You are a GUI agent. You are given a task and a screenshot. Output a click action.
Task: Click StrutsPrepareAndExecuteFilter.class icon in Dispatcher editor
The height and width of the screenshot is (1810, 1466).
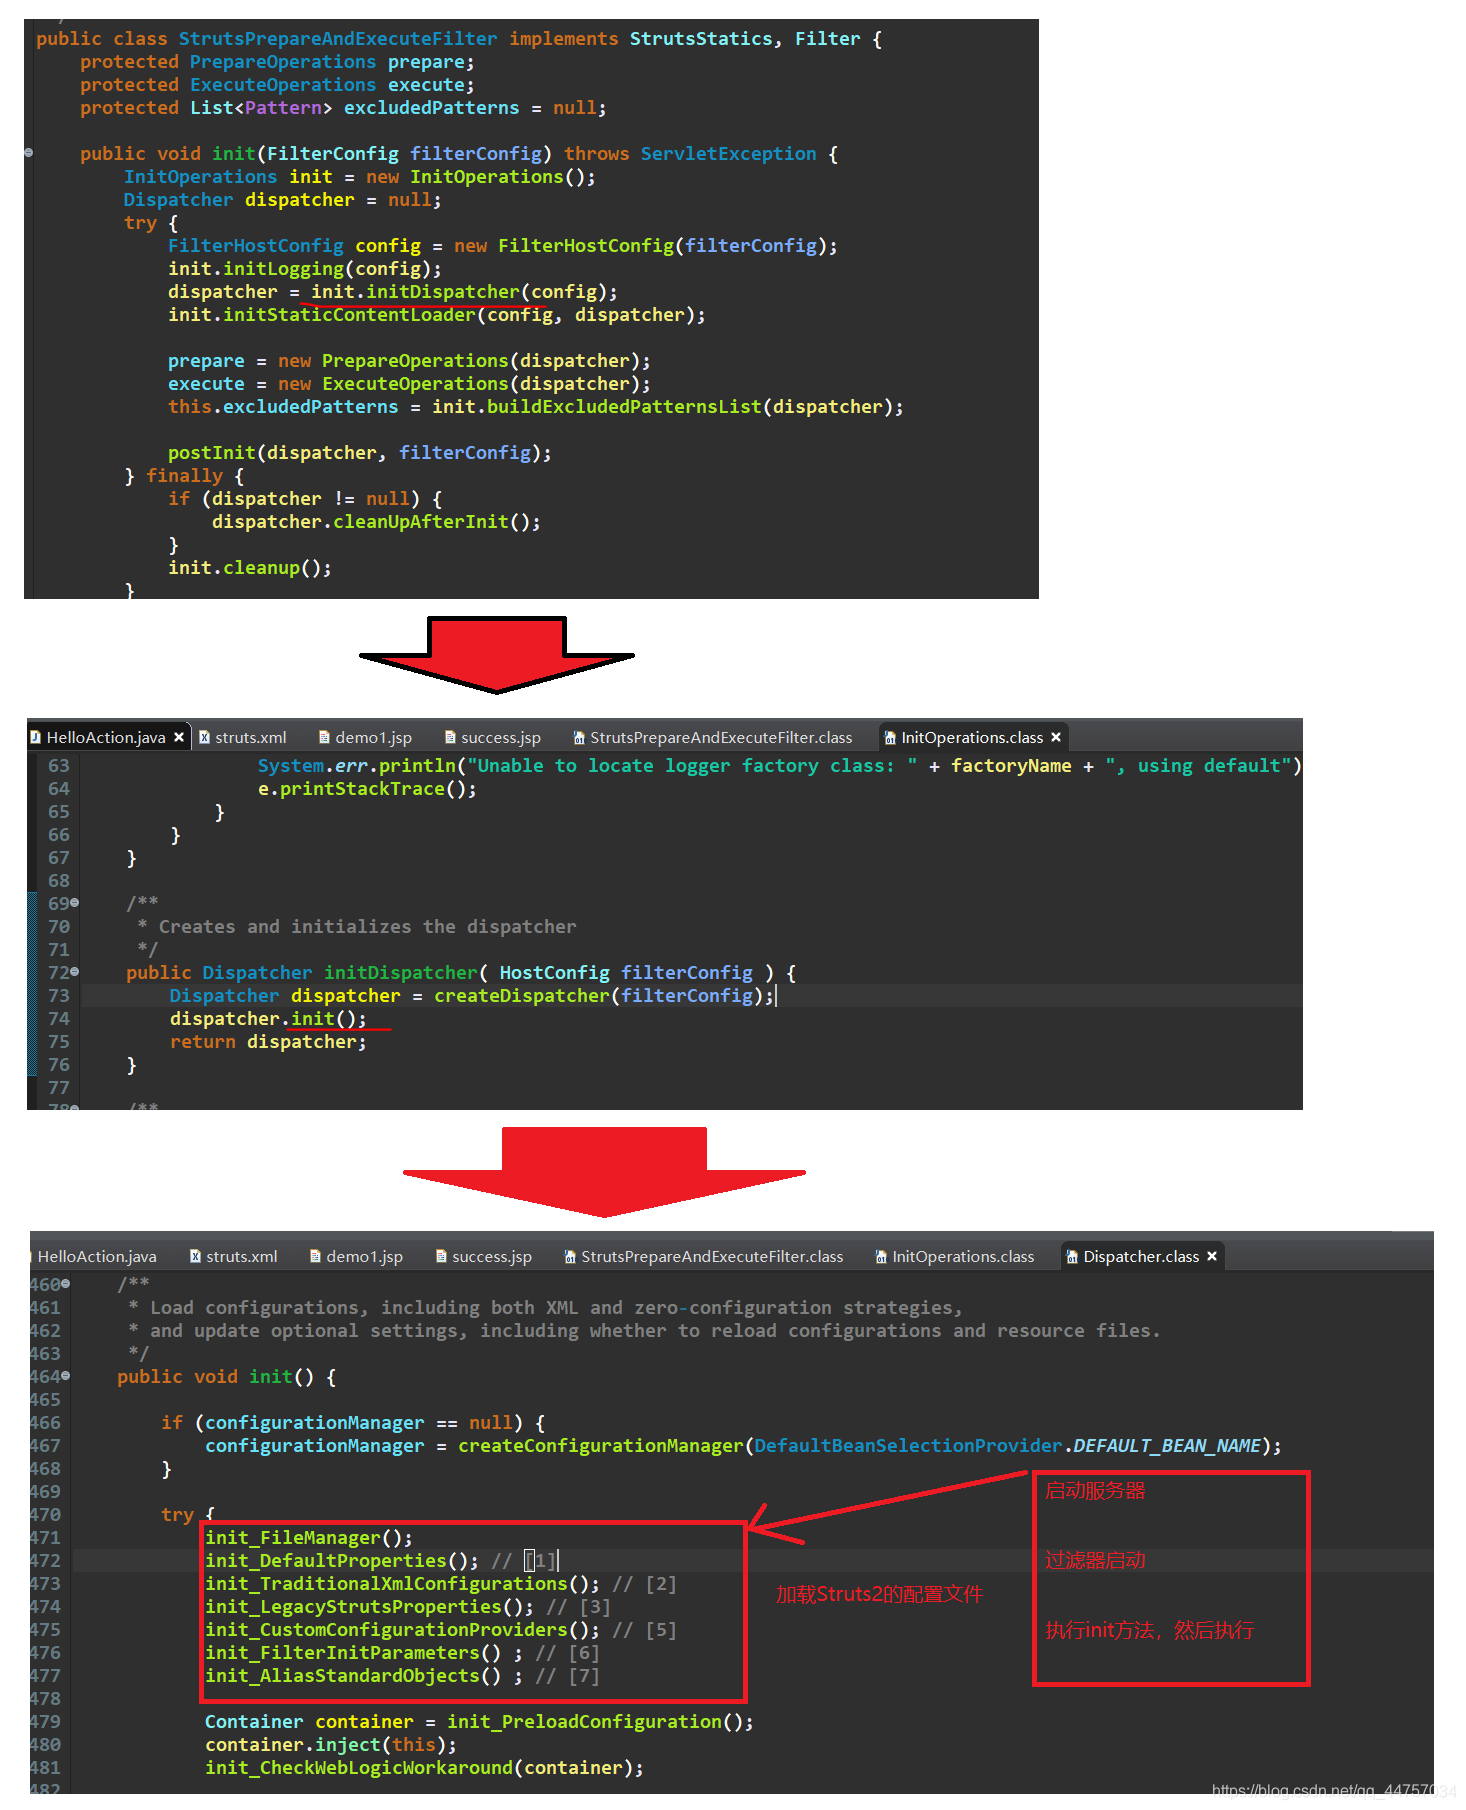click(x=570, y=1256)
